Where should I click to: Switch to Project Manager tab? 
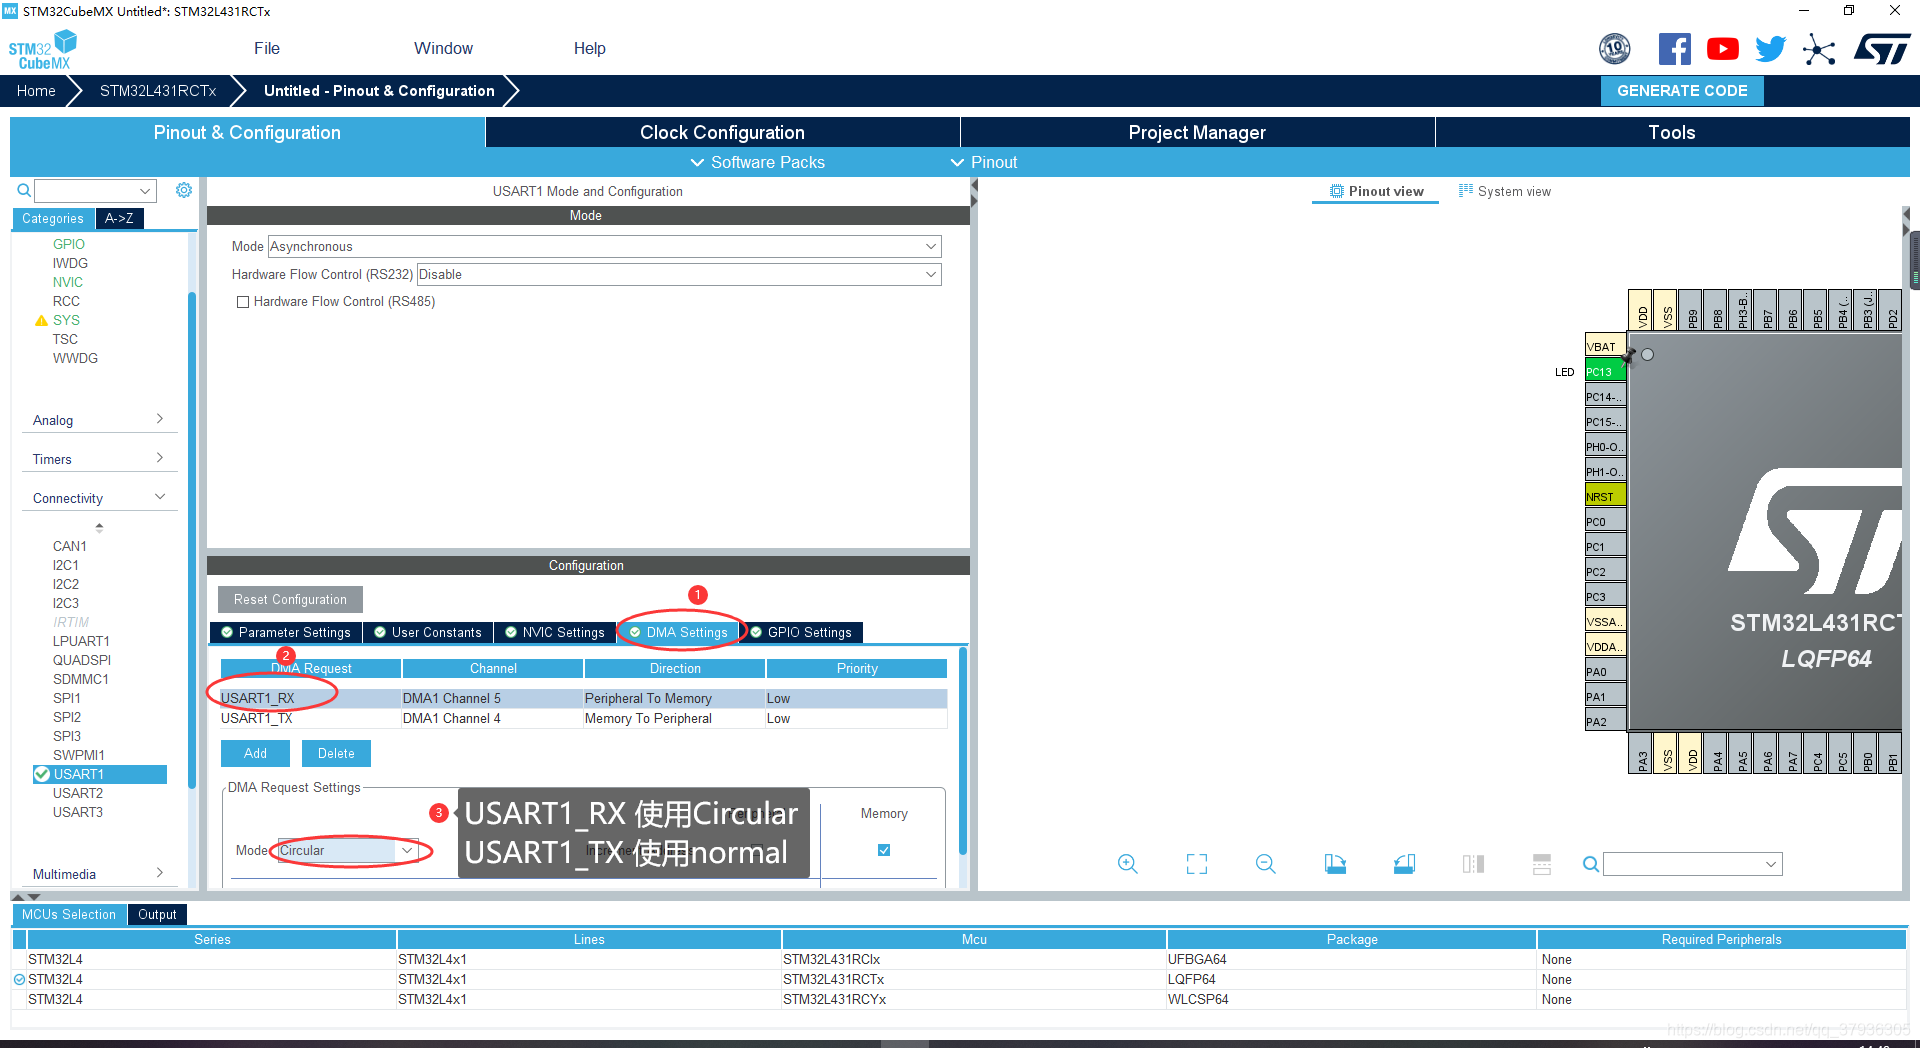(1197, 132)
